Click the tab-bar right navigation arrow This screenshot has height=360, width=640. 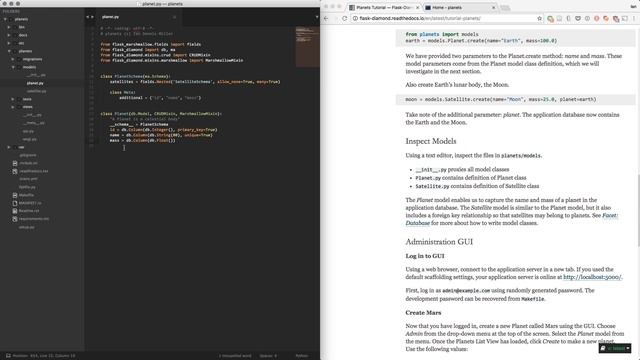(92, 17)
